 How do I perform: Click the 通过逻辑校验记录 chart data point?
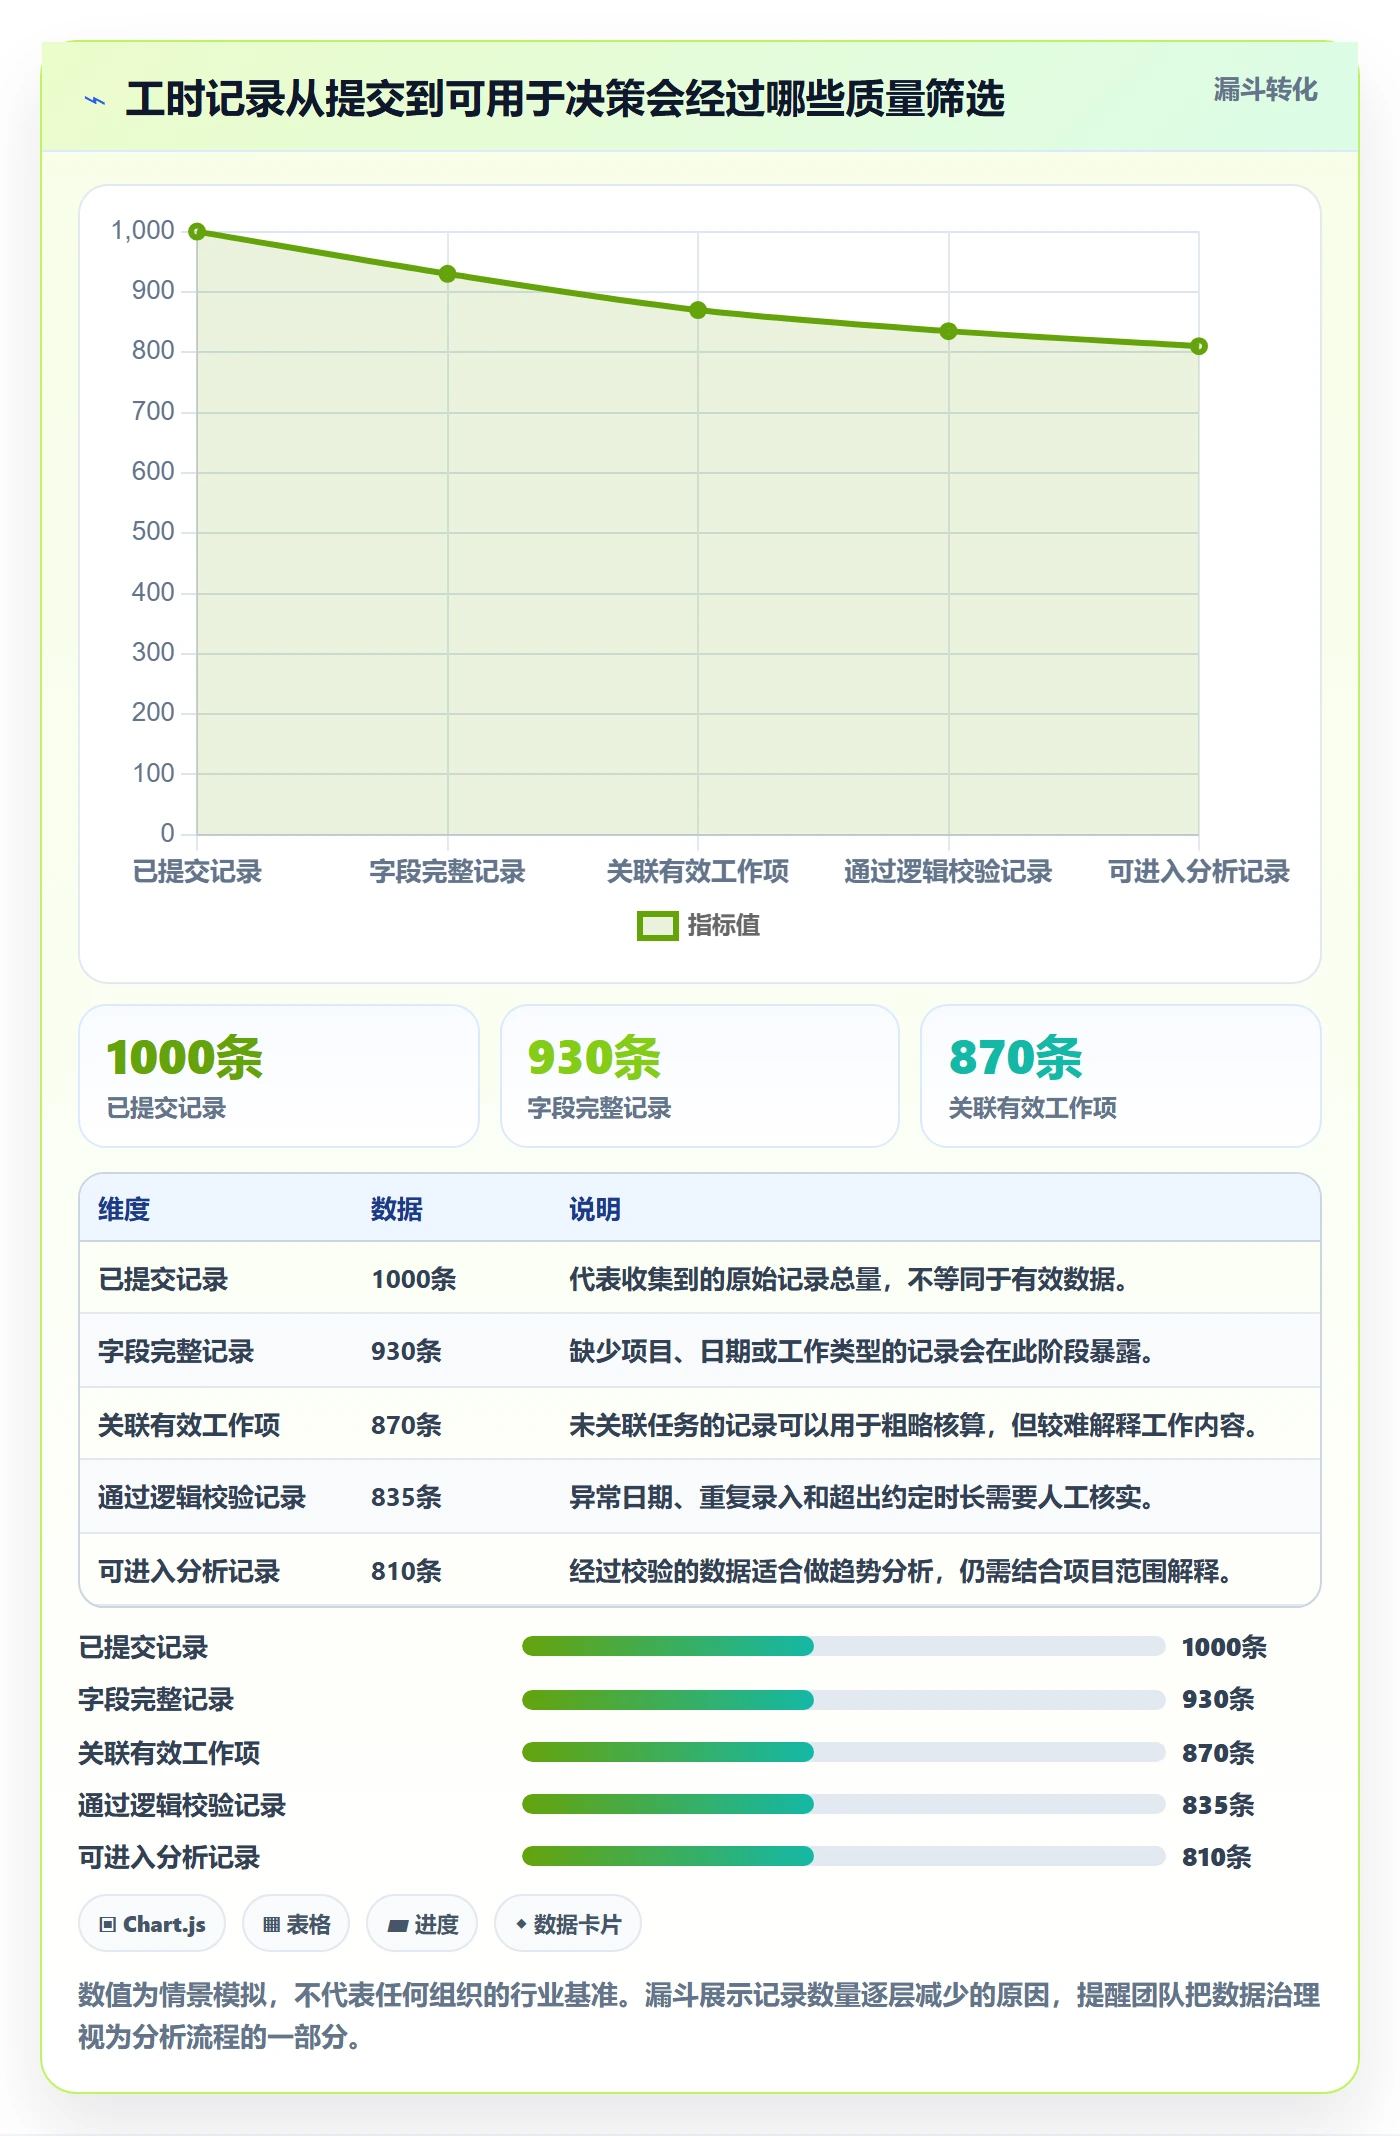pyautogui.click(x=949, y=331)
